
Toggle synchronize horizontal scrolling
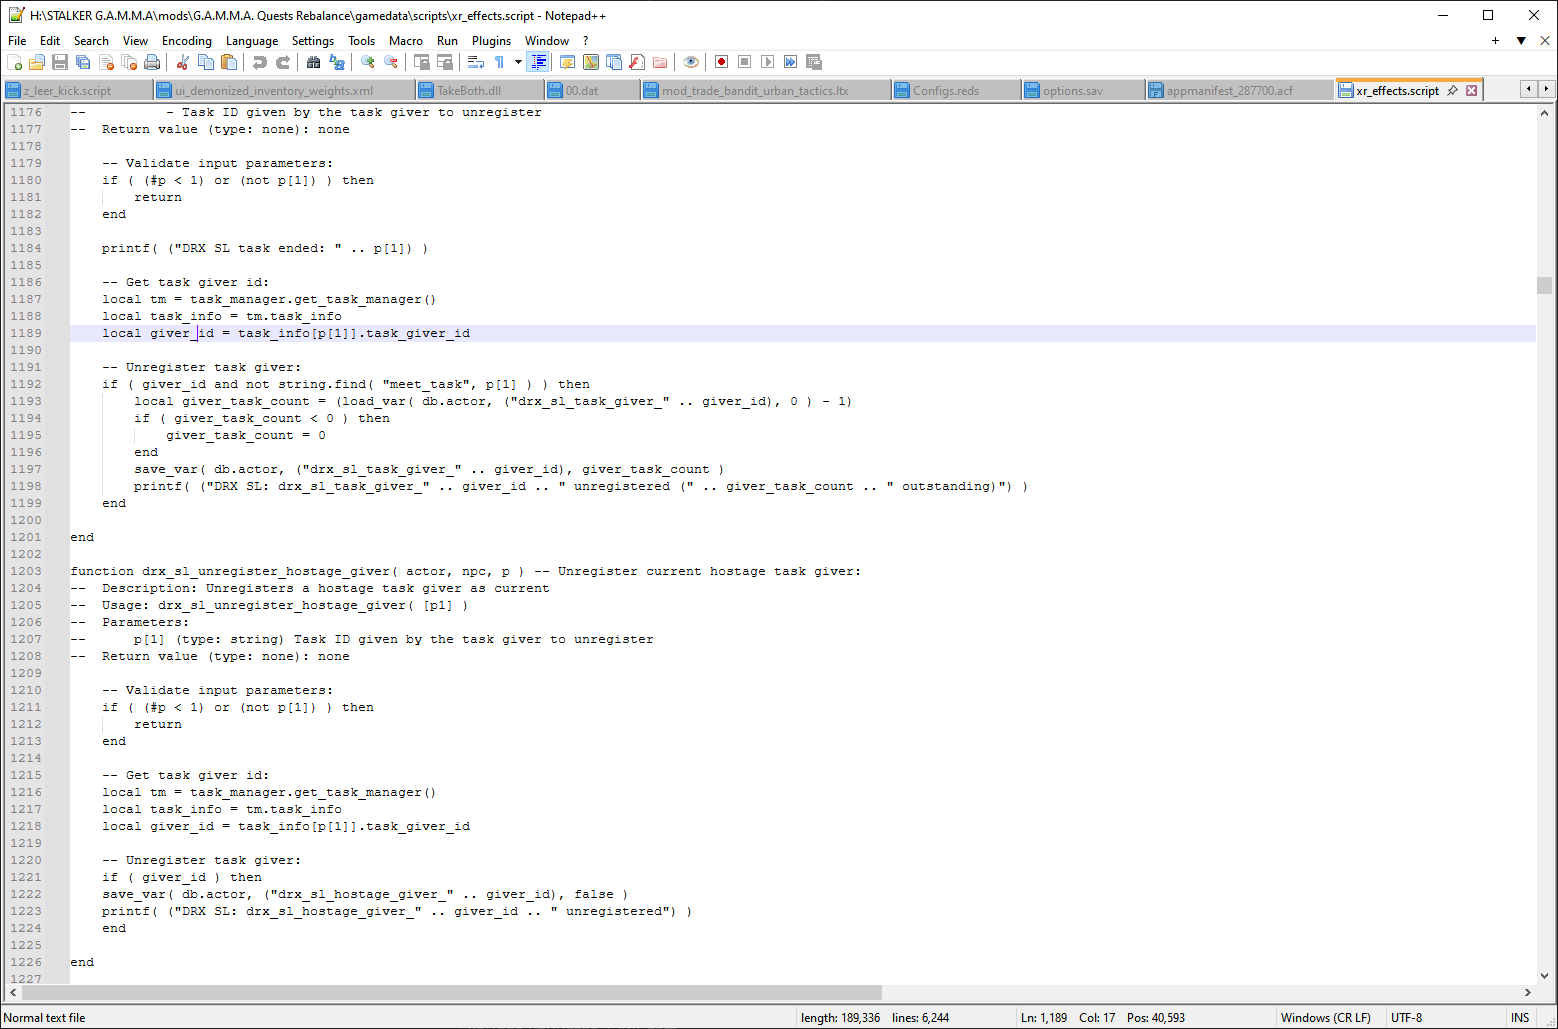445,62
